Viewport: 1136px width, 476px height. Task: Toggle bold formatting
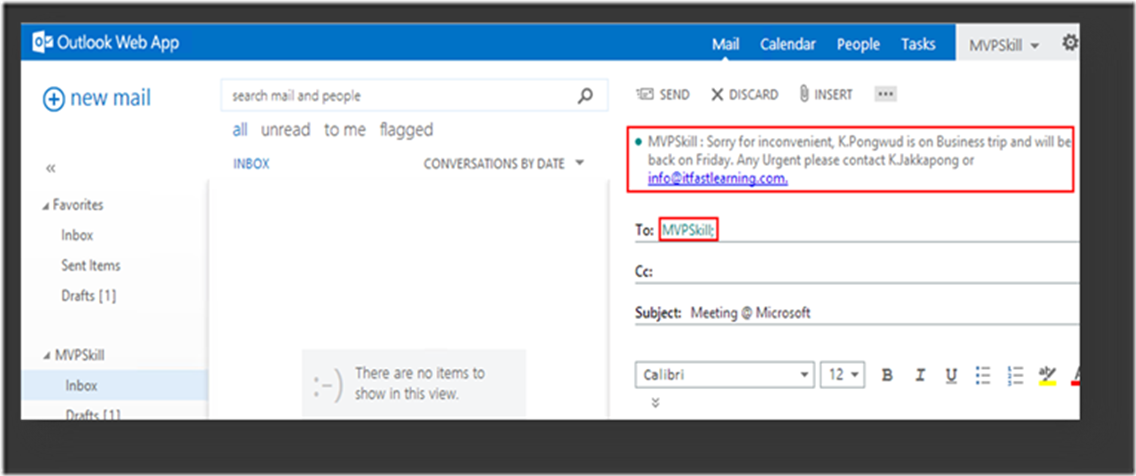point(887,375)
